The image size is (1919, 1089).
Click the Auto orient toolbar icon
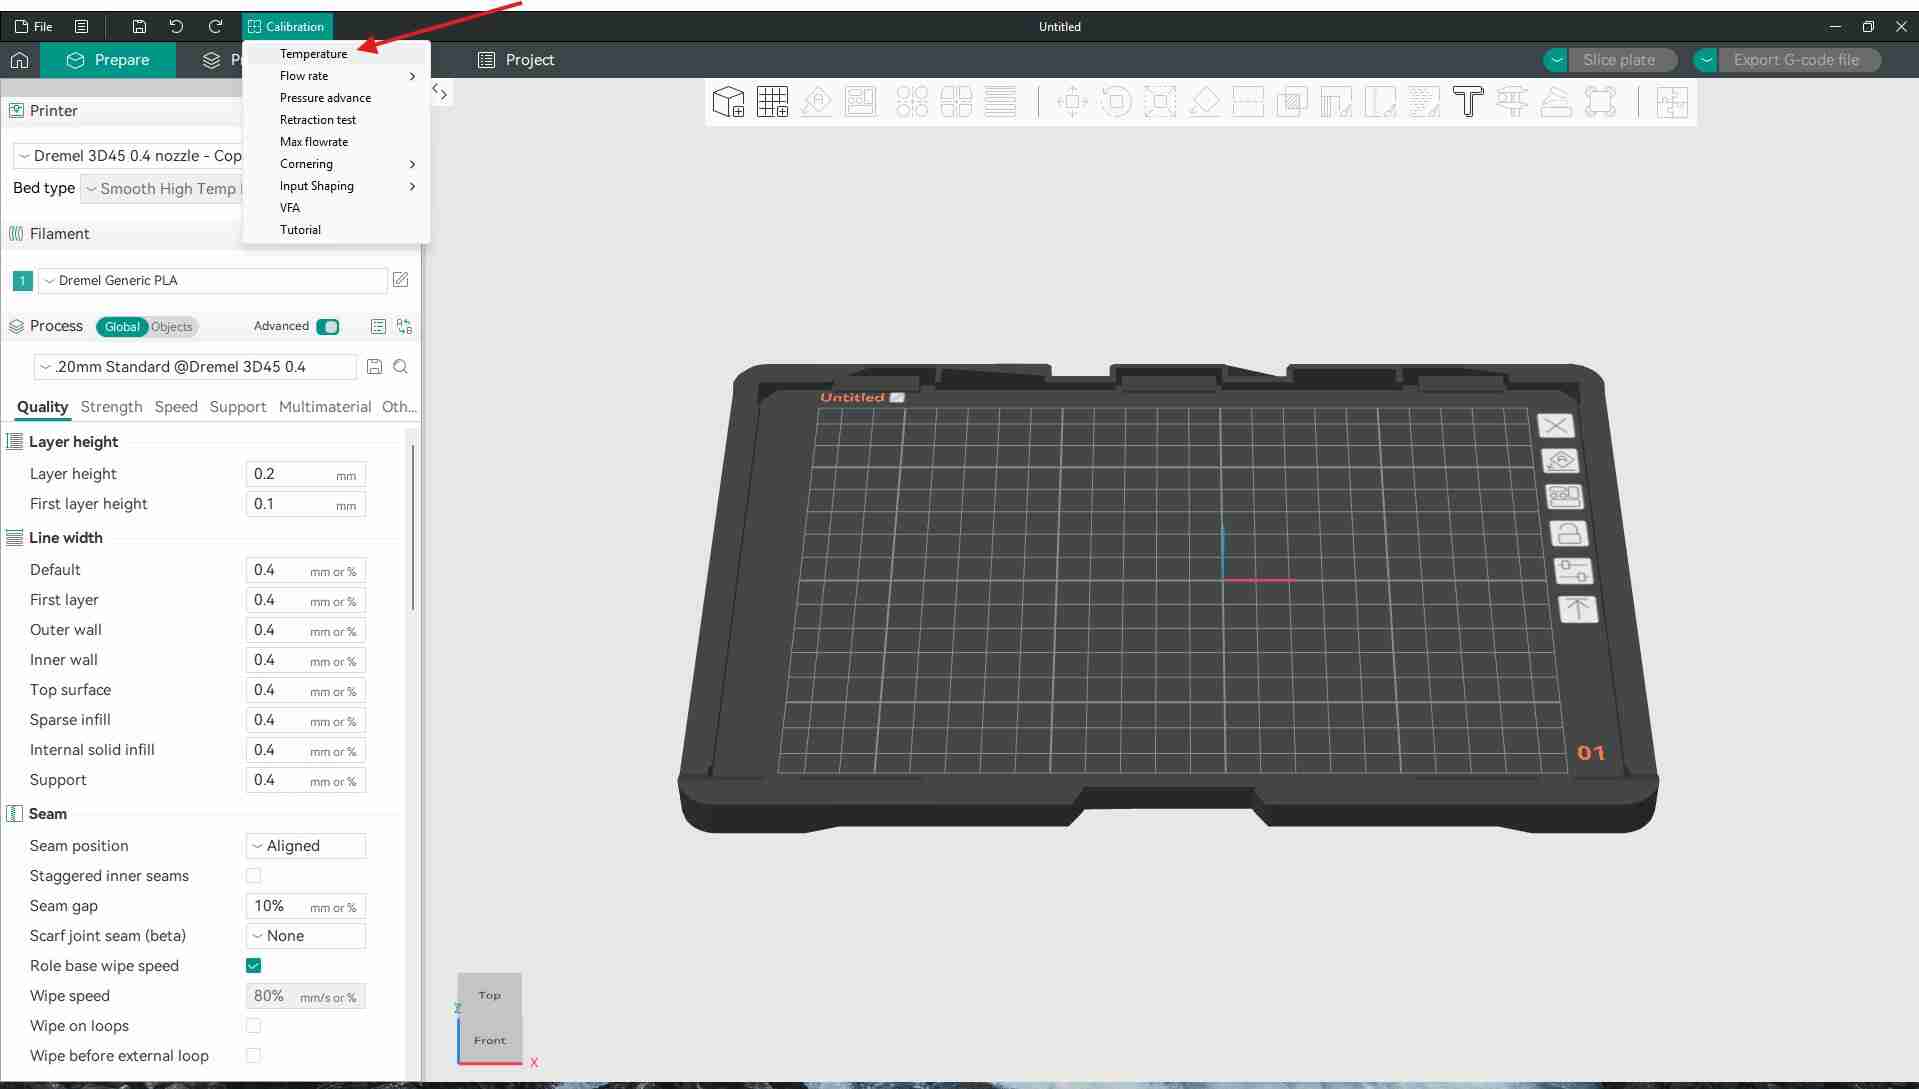[x=816, y=102]
